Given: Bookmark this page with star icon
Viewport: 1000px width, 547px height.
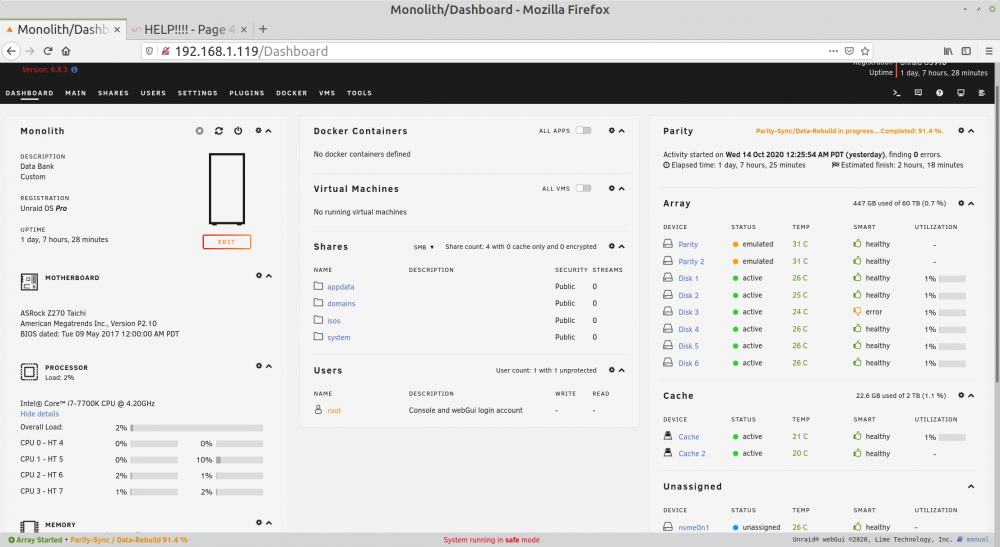Looking at the screenshot, I should click(865, 51).
